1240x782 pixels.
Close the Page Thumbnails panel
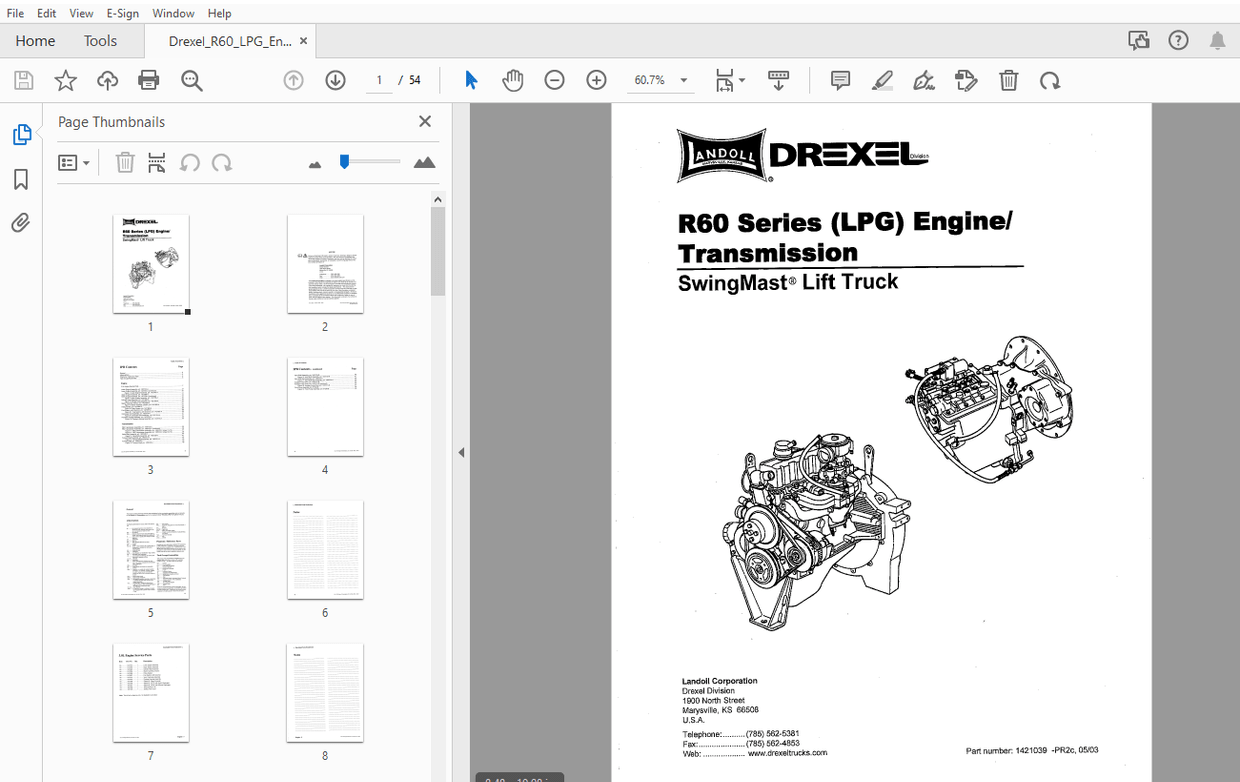(424, 121)
